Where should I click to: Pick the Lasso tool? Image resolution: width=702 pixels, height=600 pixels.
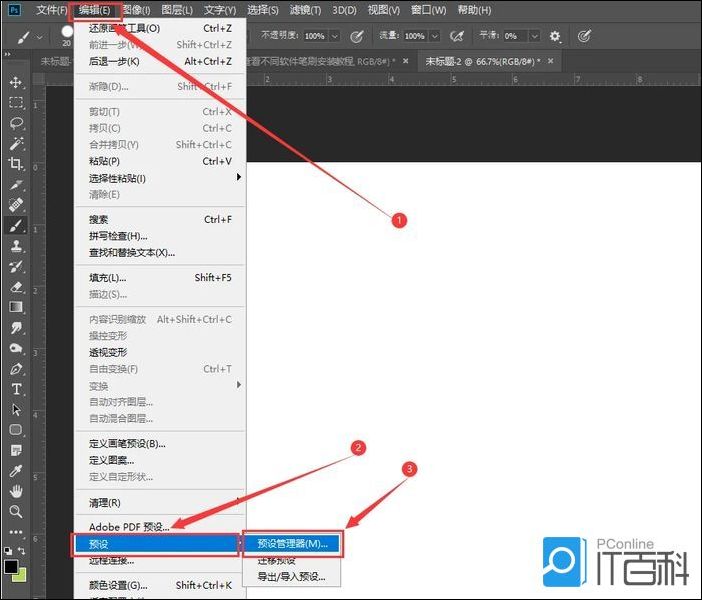[x=16, y=123]
